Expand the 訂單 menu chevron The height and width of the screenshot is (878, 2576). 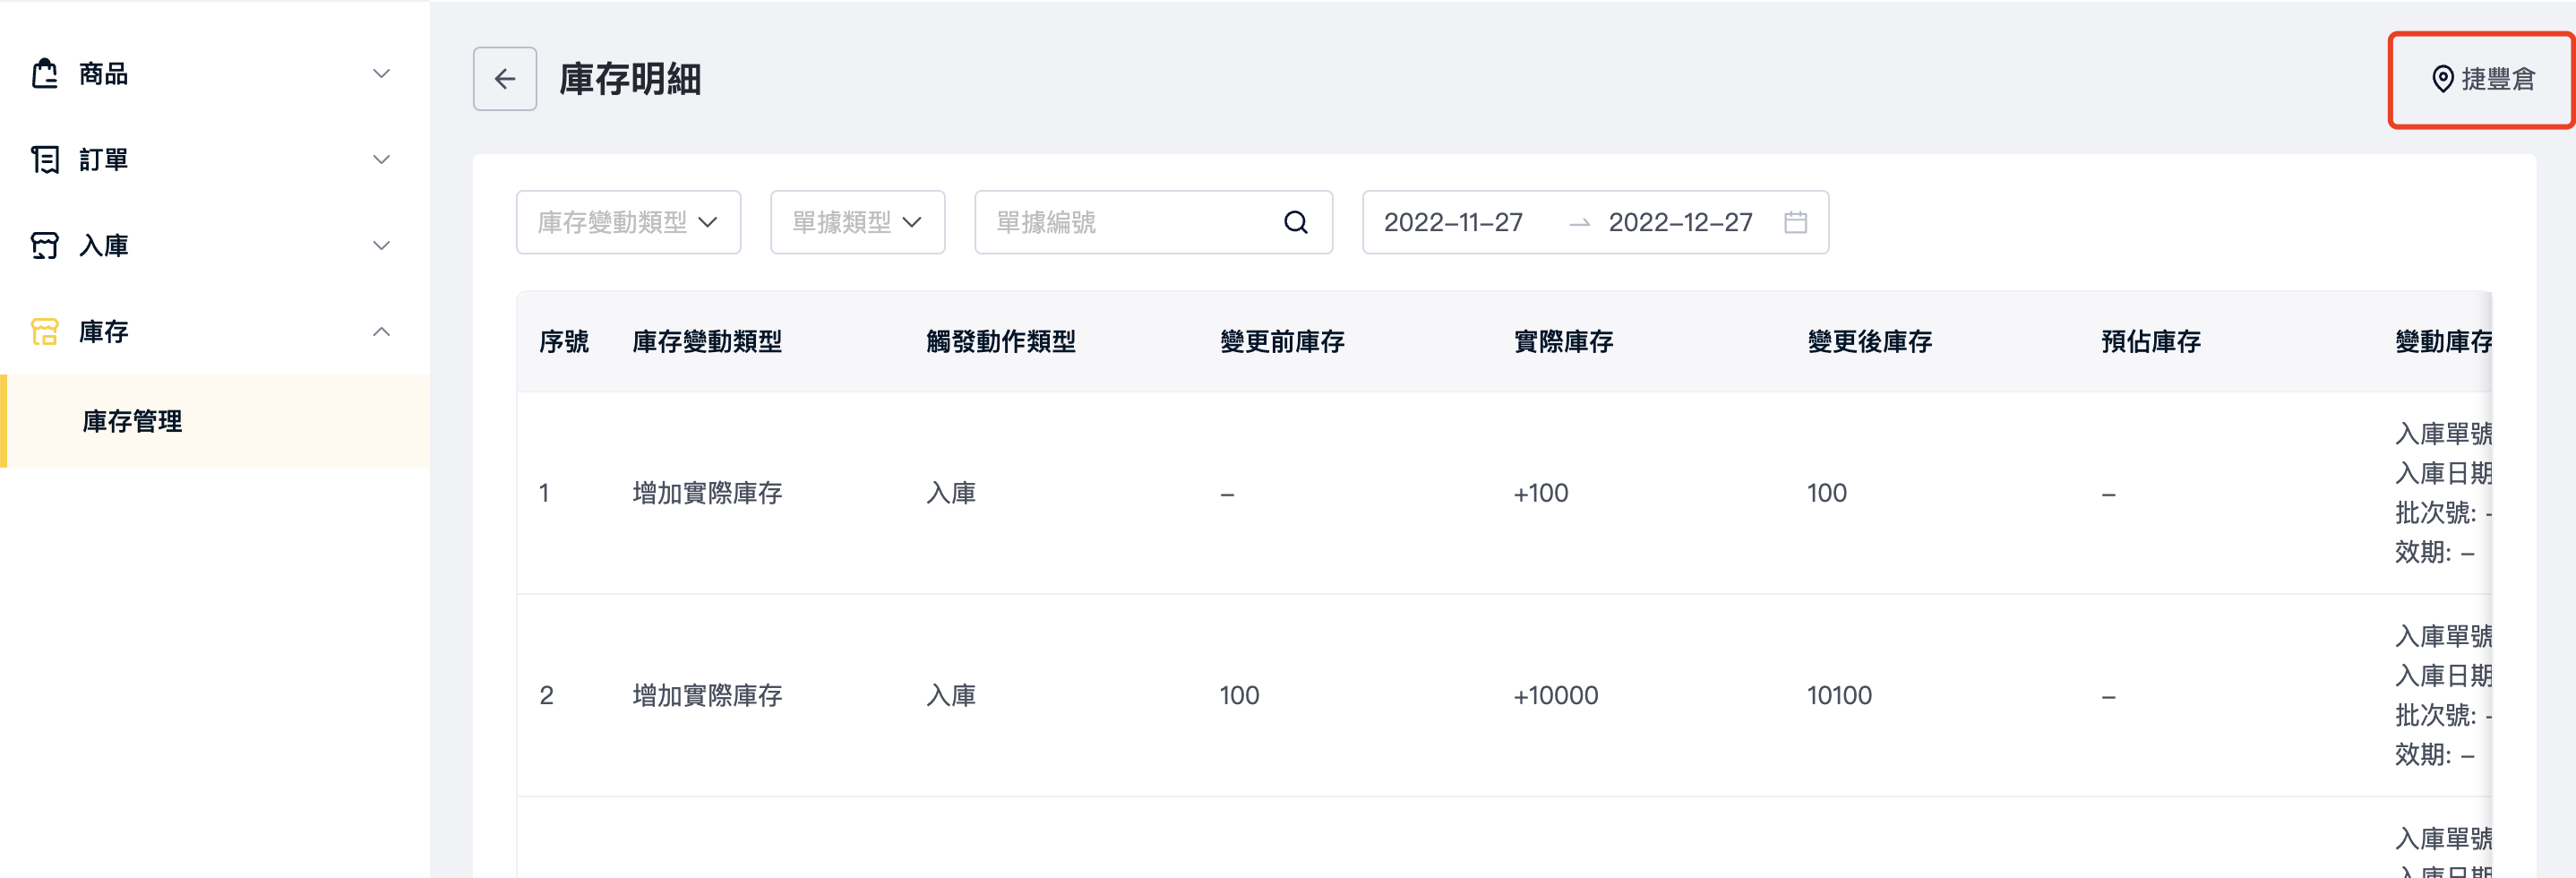click(x=381, y=160)
